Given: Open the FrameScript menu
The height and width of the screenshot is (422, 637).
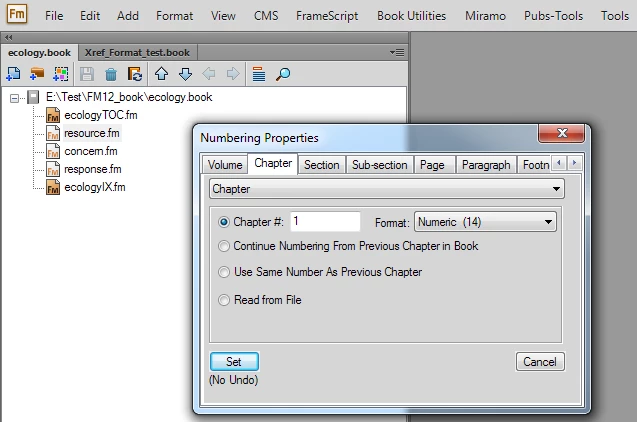Looking at the screenshot, I should [x=327, y=16].
